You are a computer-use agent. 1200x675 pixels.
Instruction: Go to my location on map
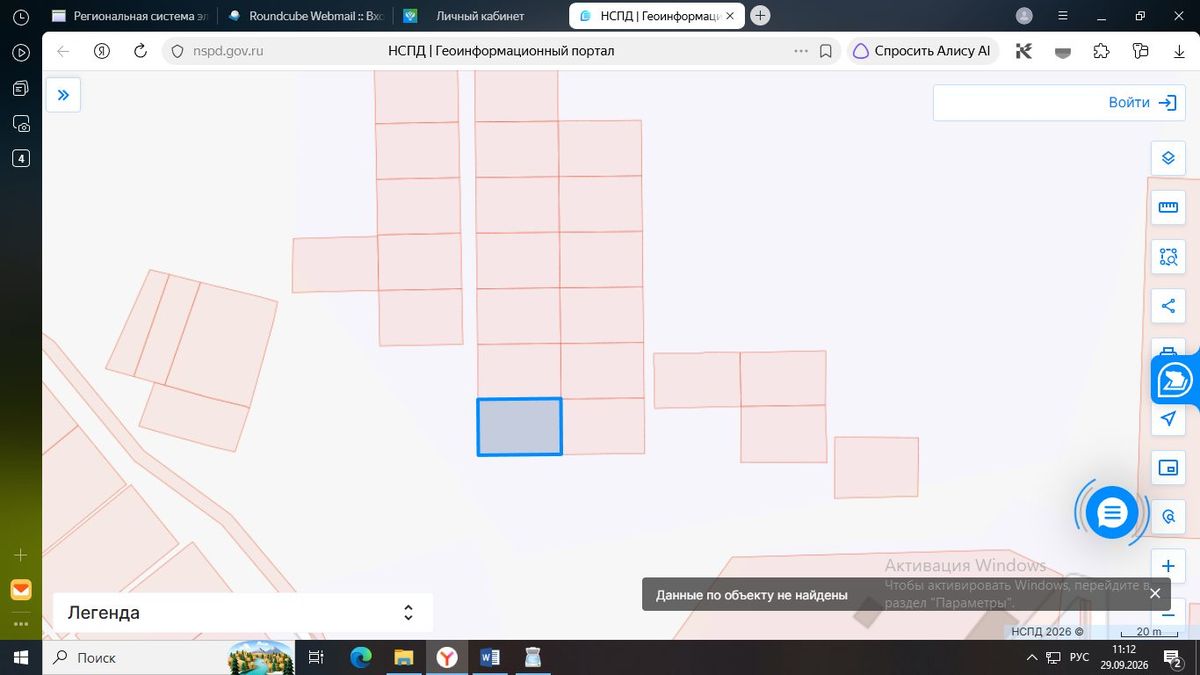(1168, 418)
